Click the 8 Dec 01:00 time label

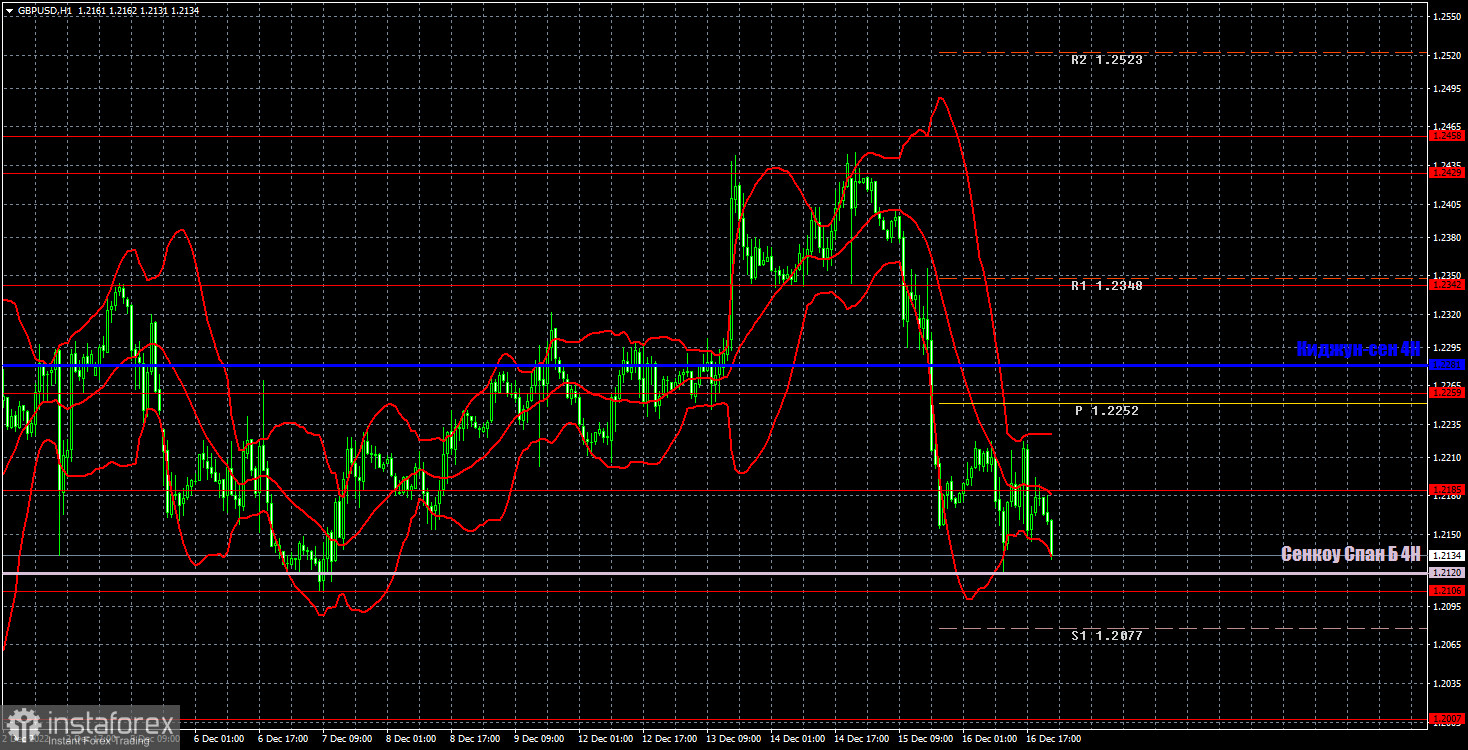pos(411,739)
